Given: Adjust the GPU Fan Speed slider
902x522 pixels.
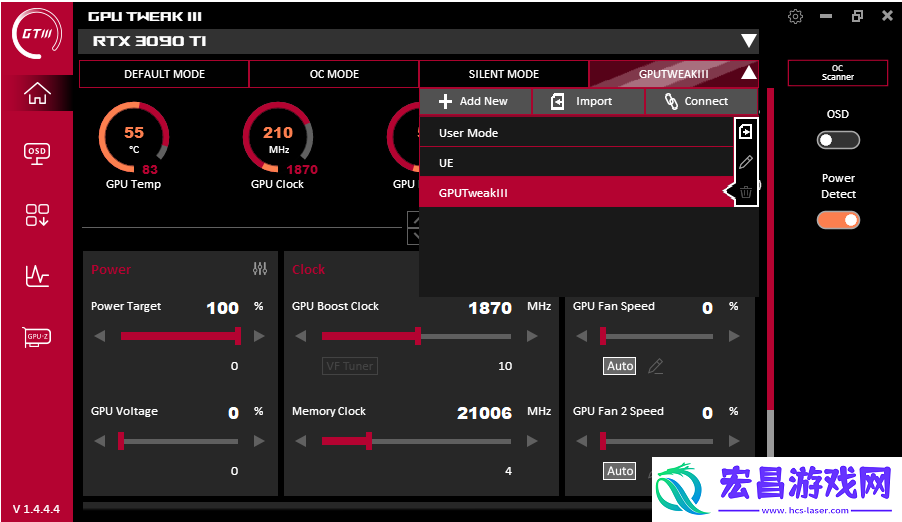Looking at the screenshot, I should [657, 336].
